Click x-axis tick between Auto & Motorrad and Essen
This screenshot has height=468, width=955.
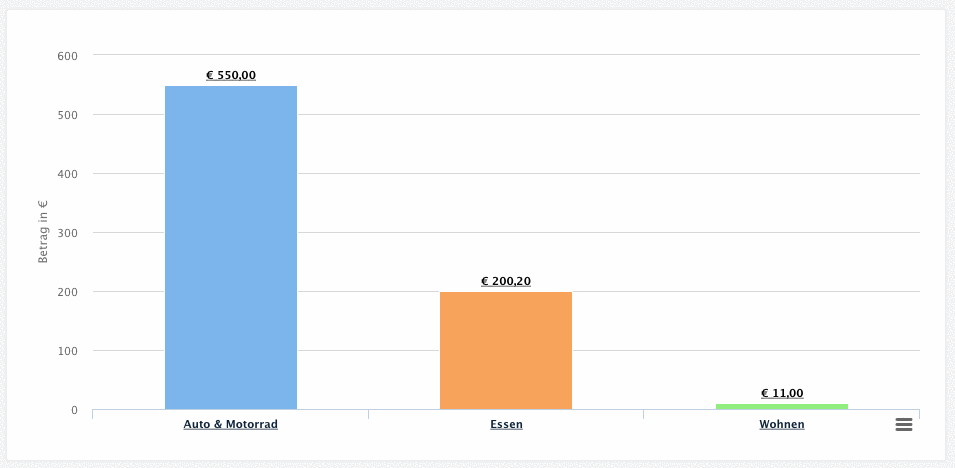368,414
